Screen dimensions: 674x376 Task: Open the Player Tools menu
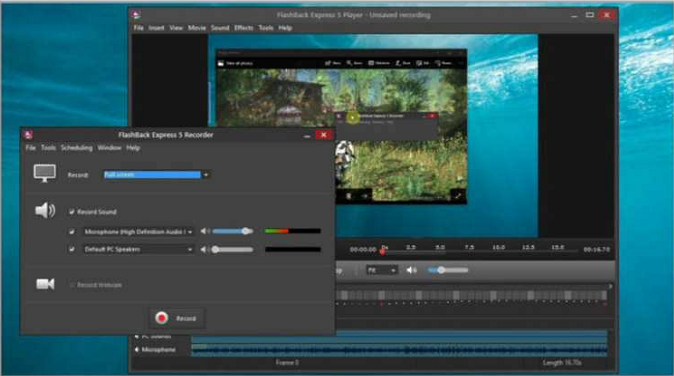tap(266, 28)
